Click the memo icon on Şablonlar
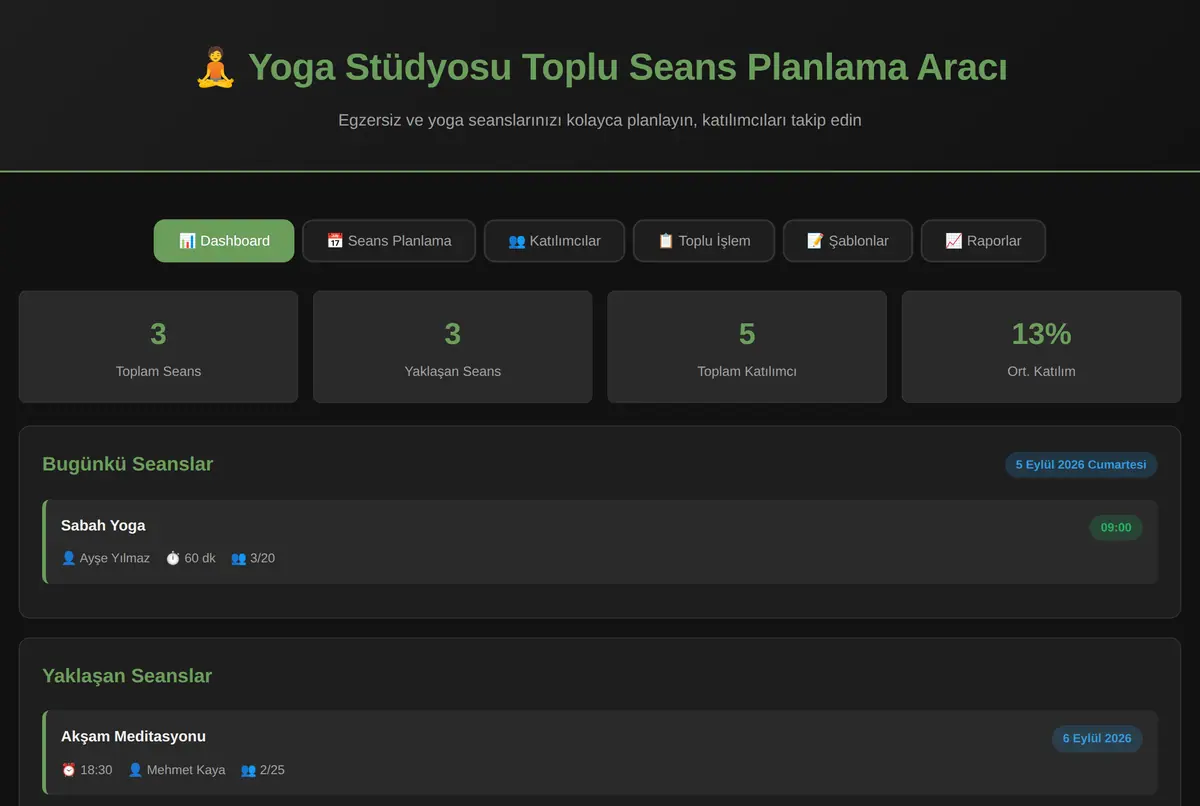 [x=816, y=241]
